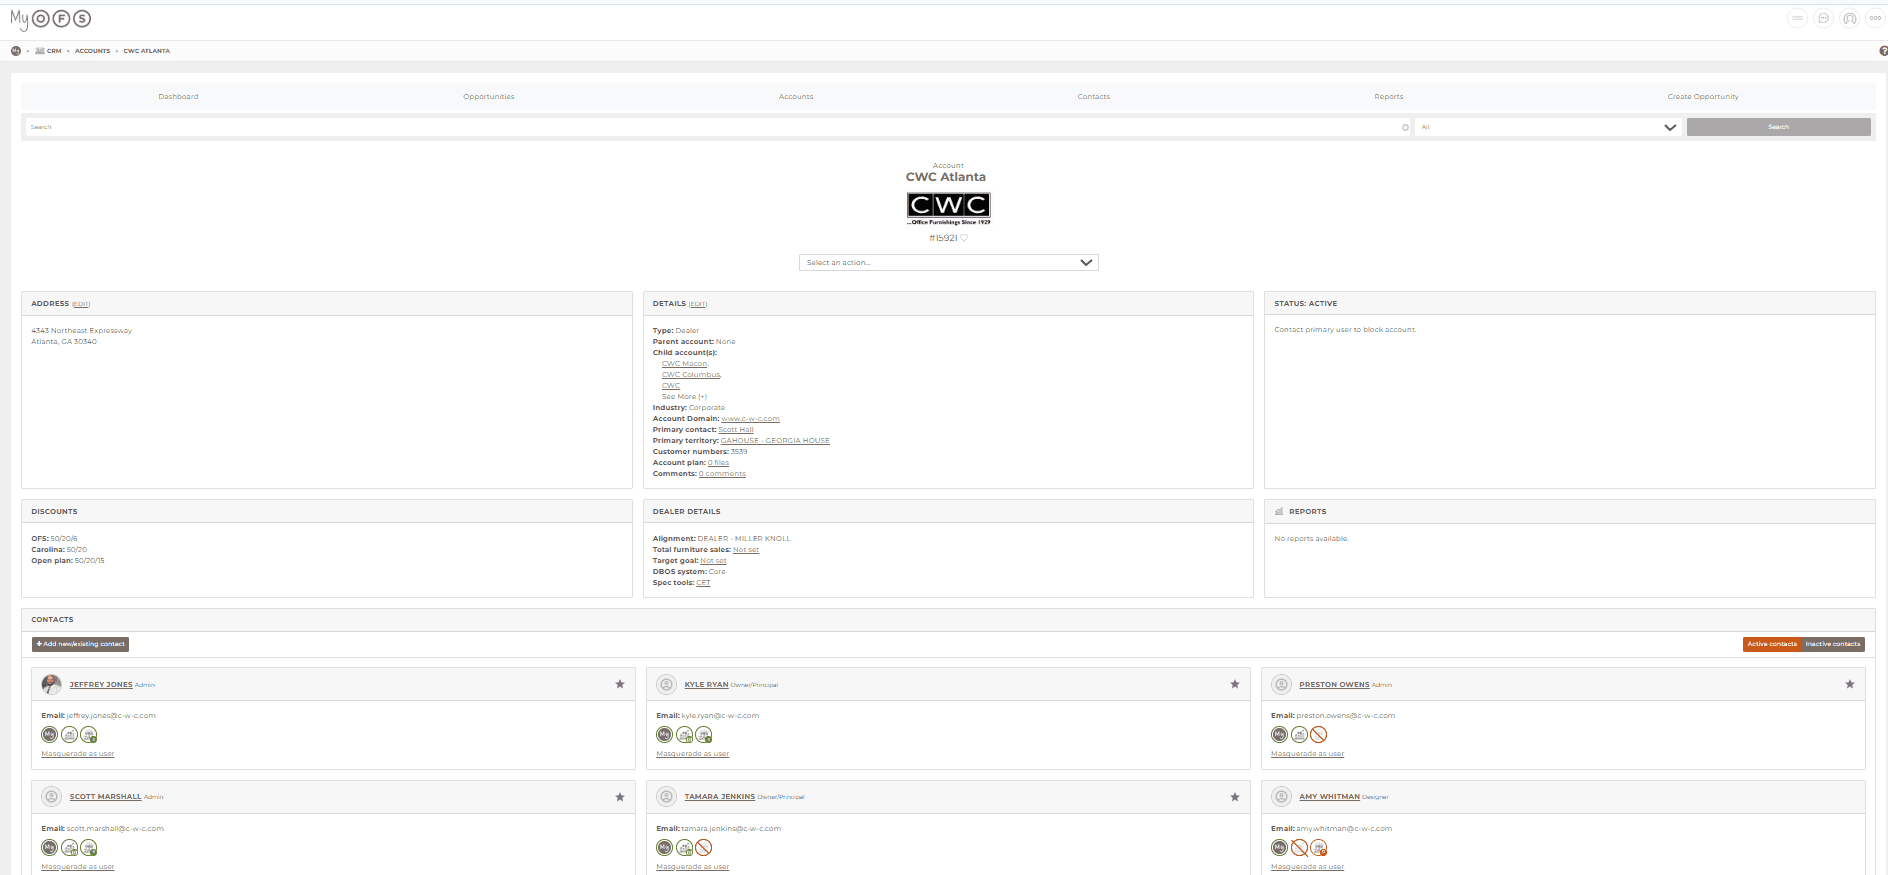Click Kyle Ryan's avatar placeholder icon
The height and width of the screenshot is (875, 1888).
(666, 684)
